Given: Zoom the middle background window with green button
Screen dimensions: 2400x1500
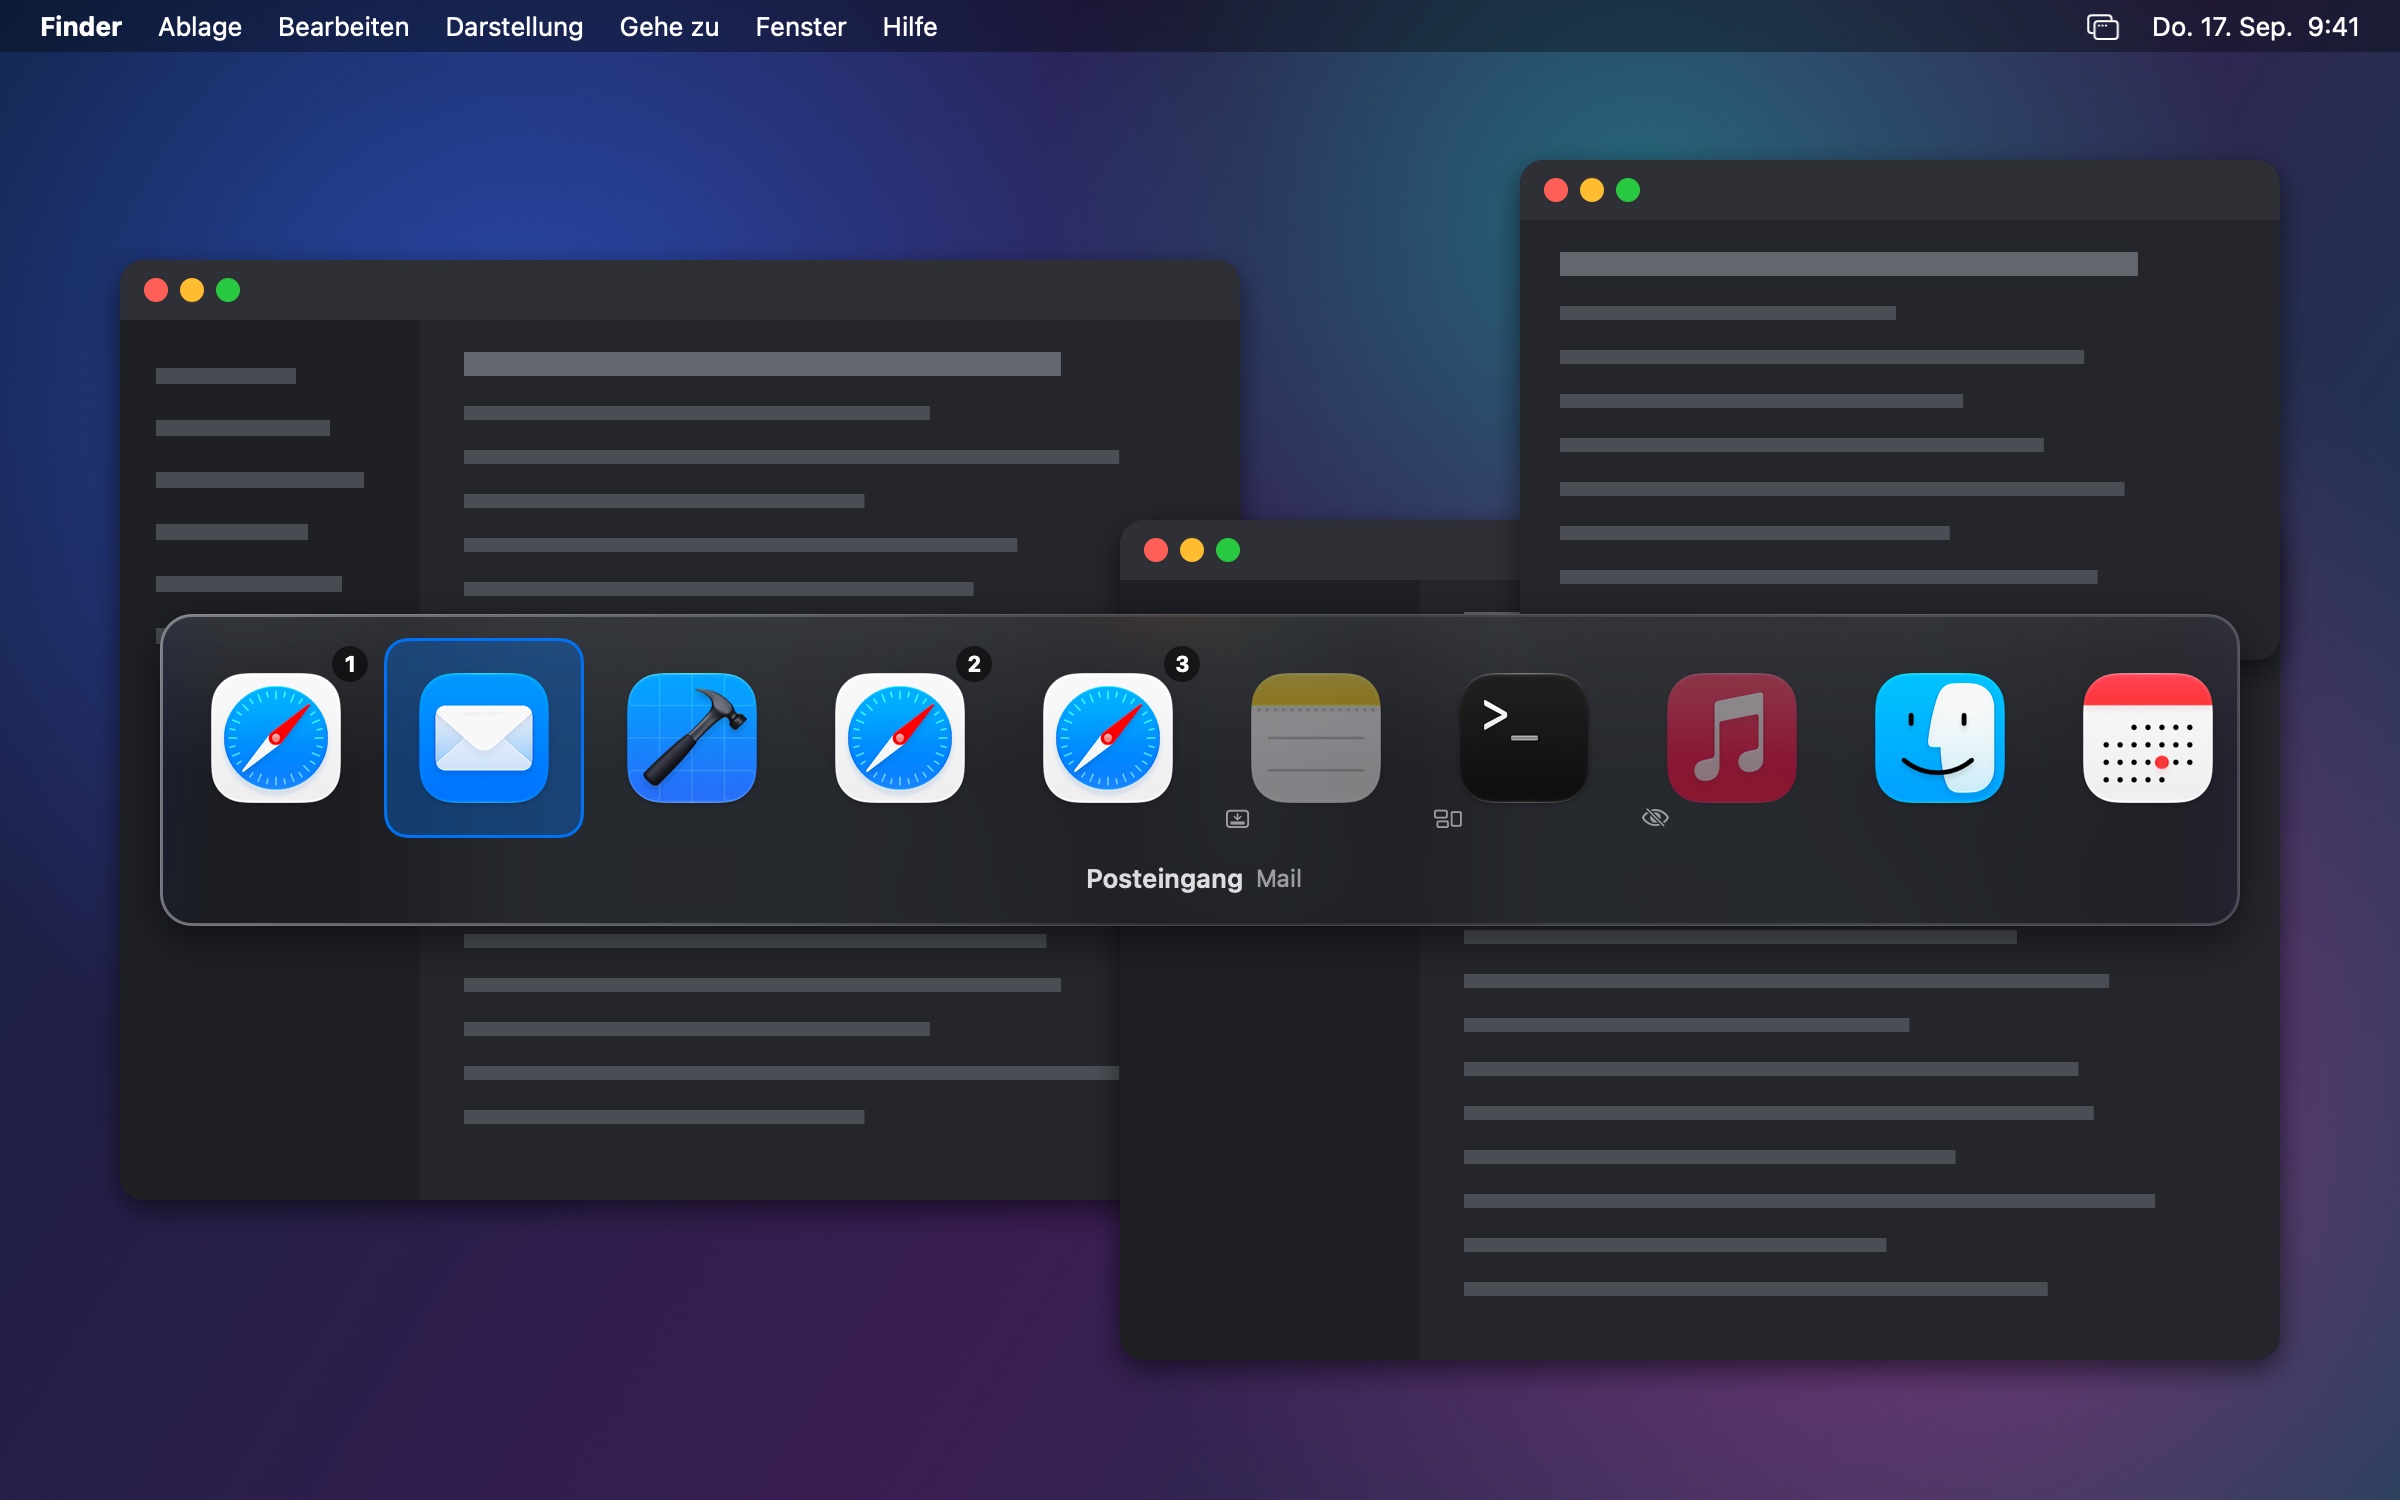Looking at the screenshot, I should tap(1228, 550).
